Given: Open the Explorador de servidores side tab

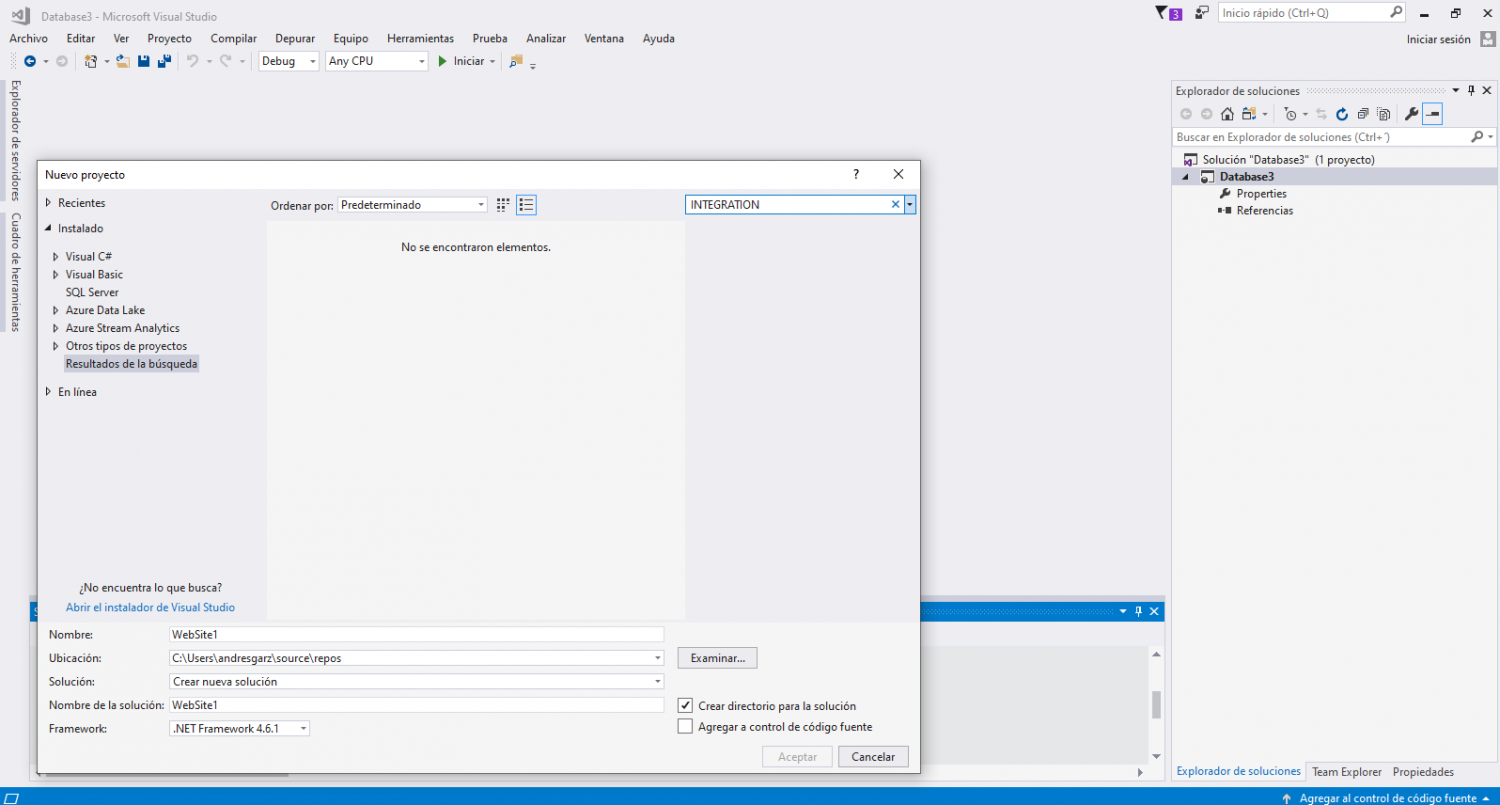Looking at the screenshot, I should click(15, 141).
